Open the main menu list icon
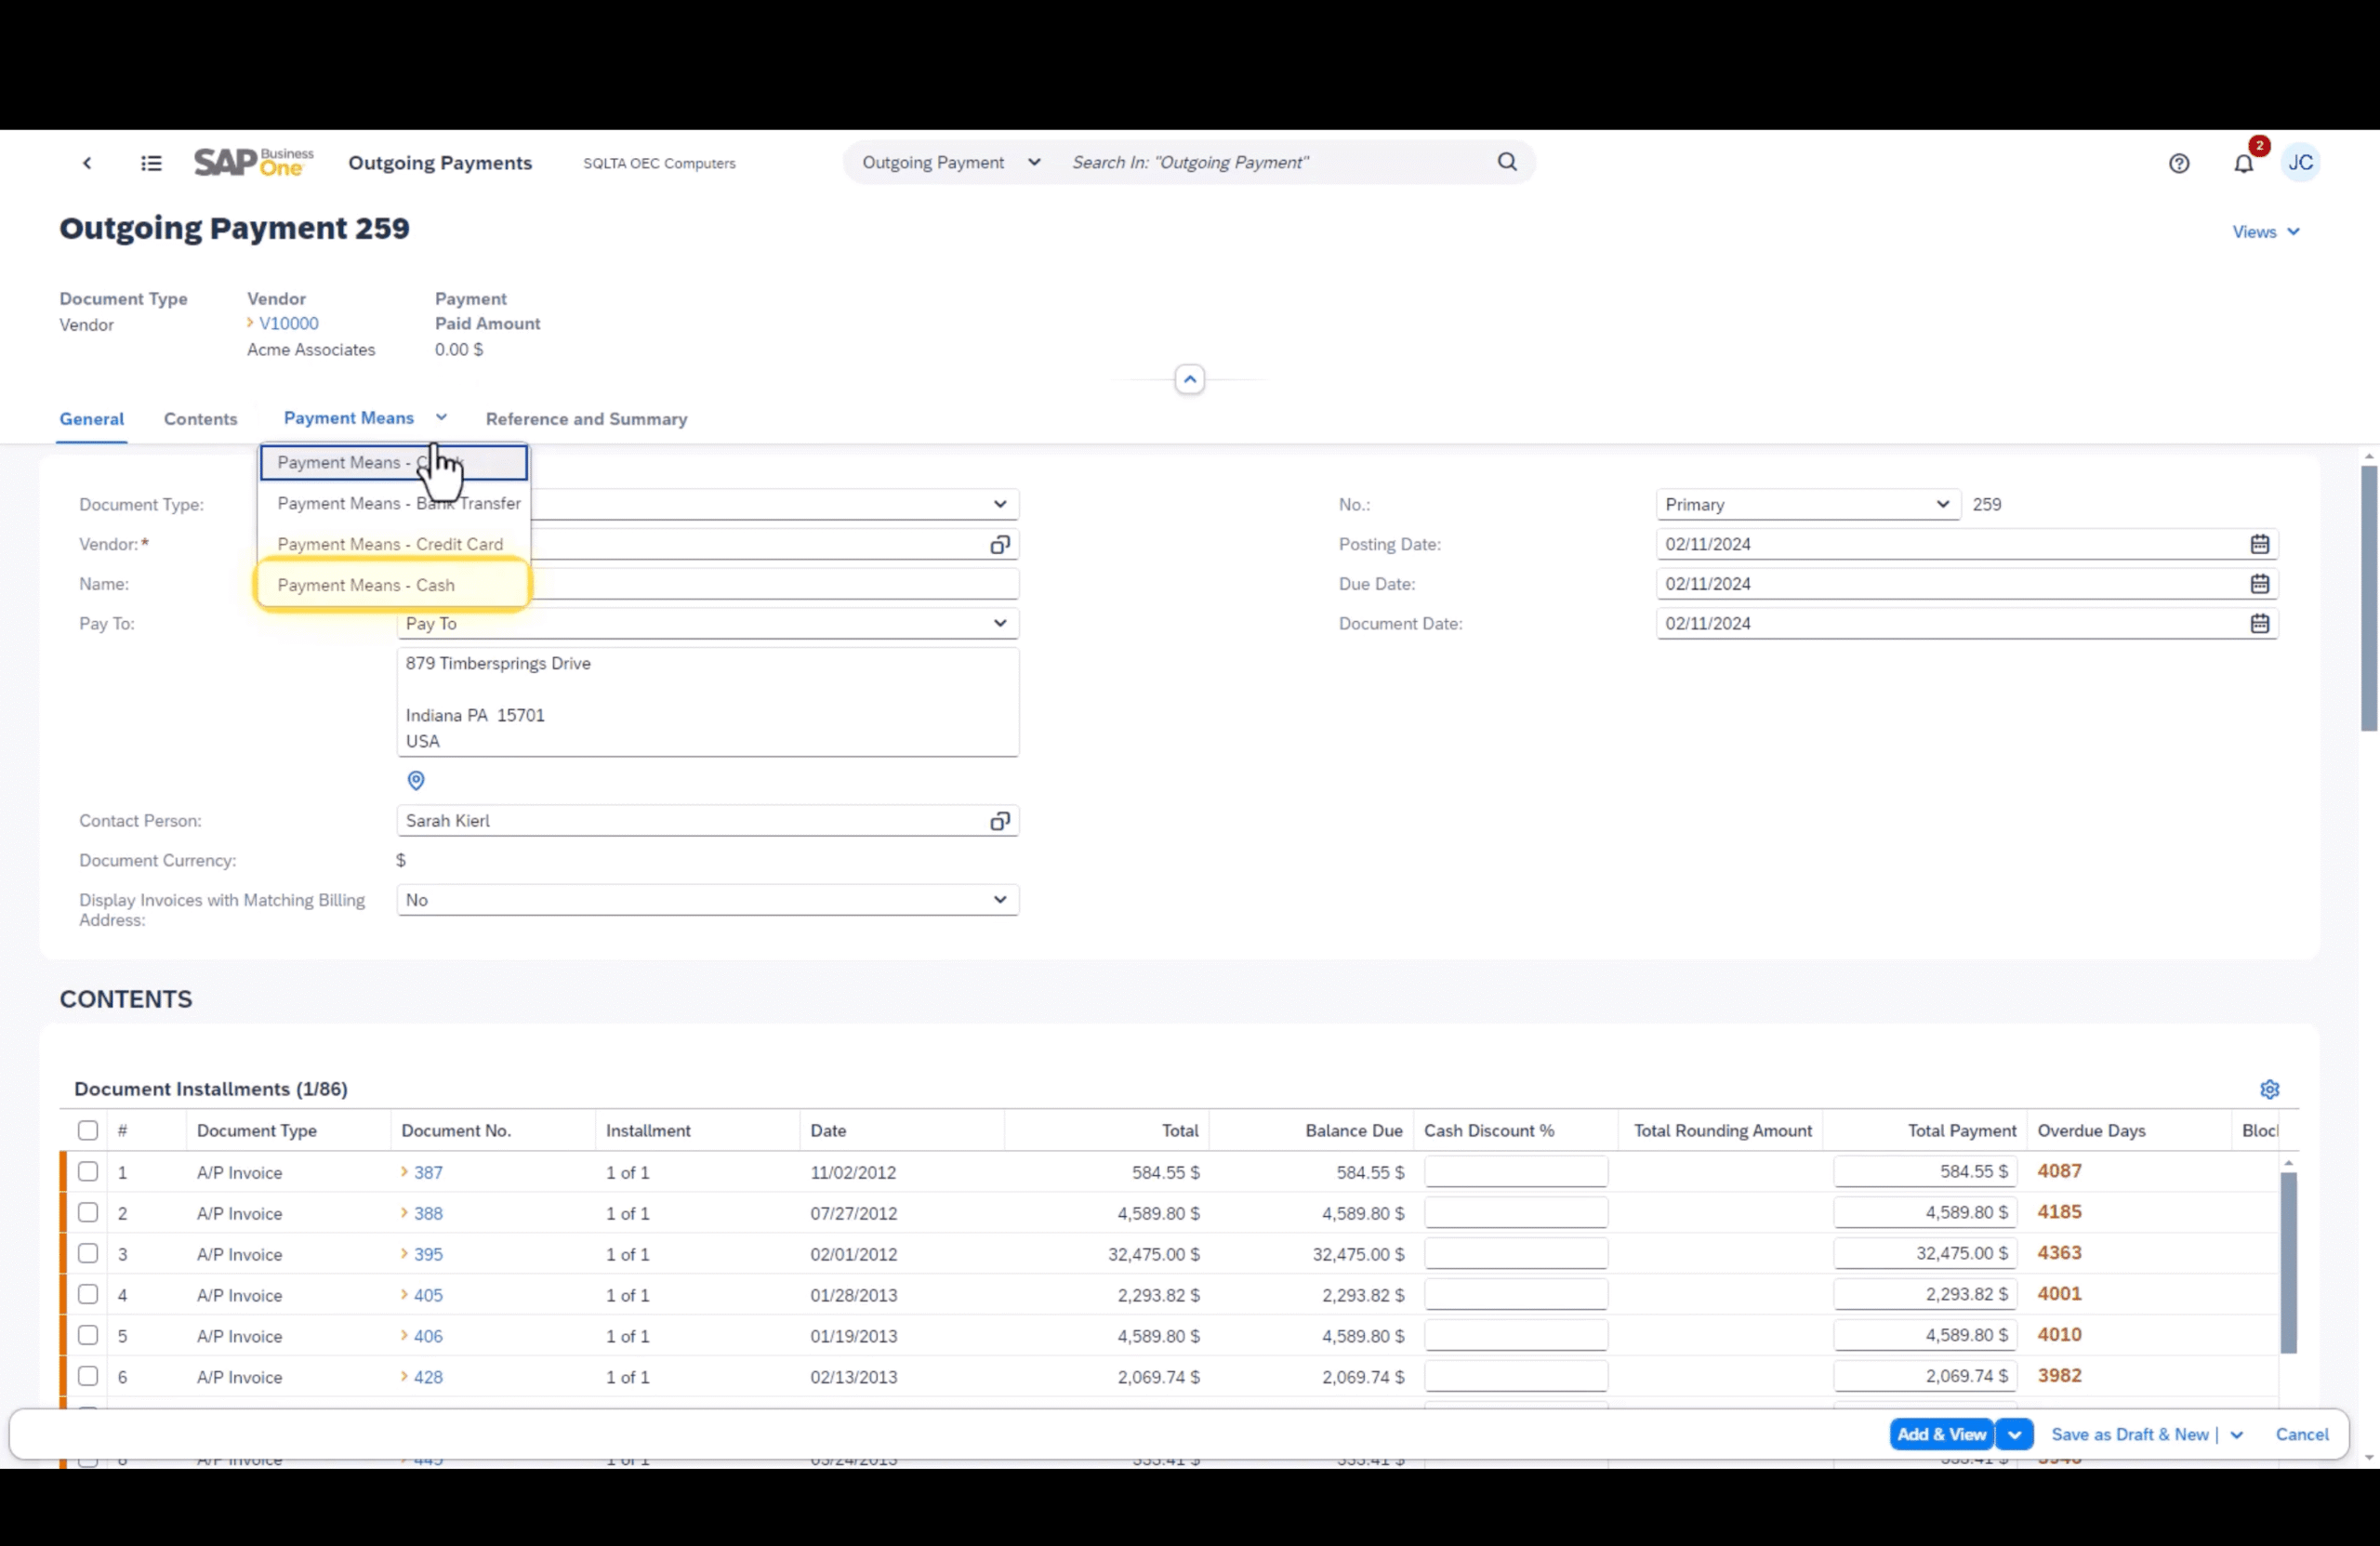 [151, 163]
